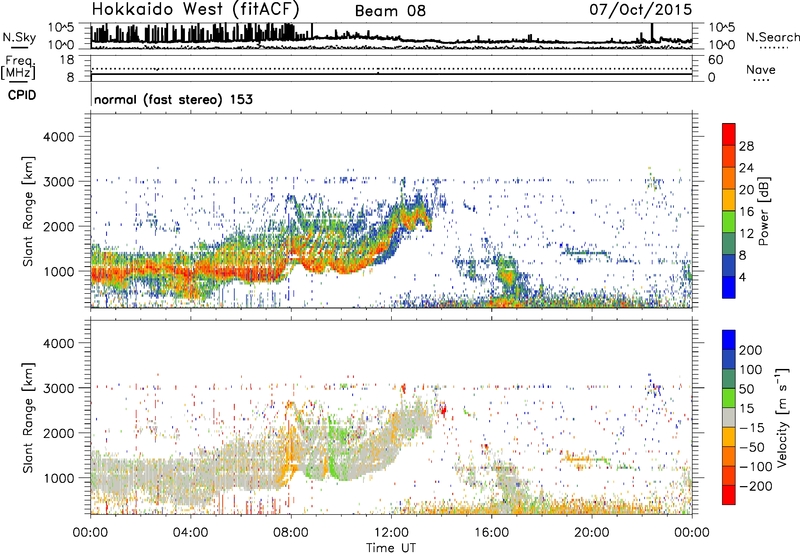This screenshot has width=800, height=554.
Task: Click the '-15' tick on Velocity color bar
Action: [752, 428]
